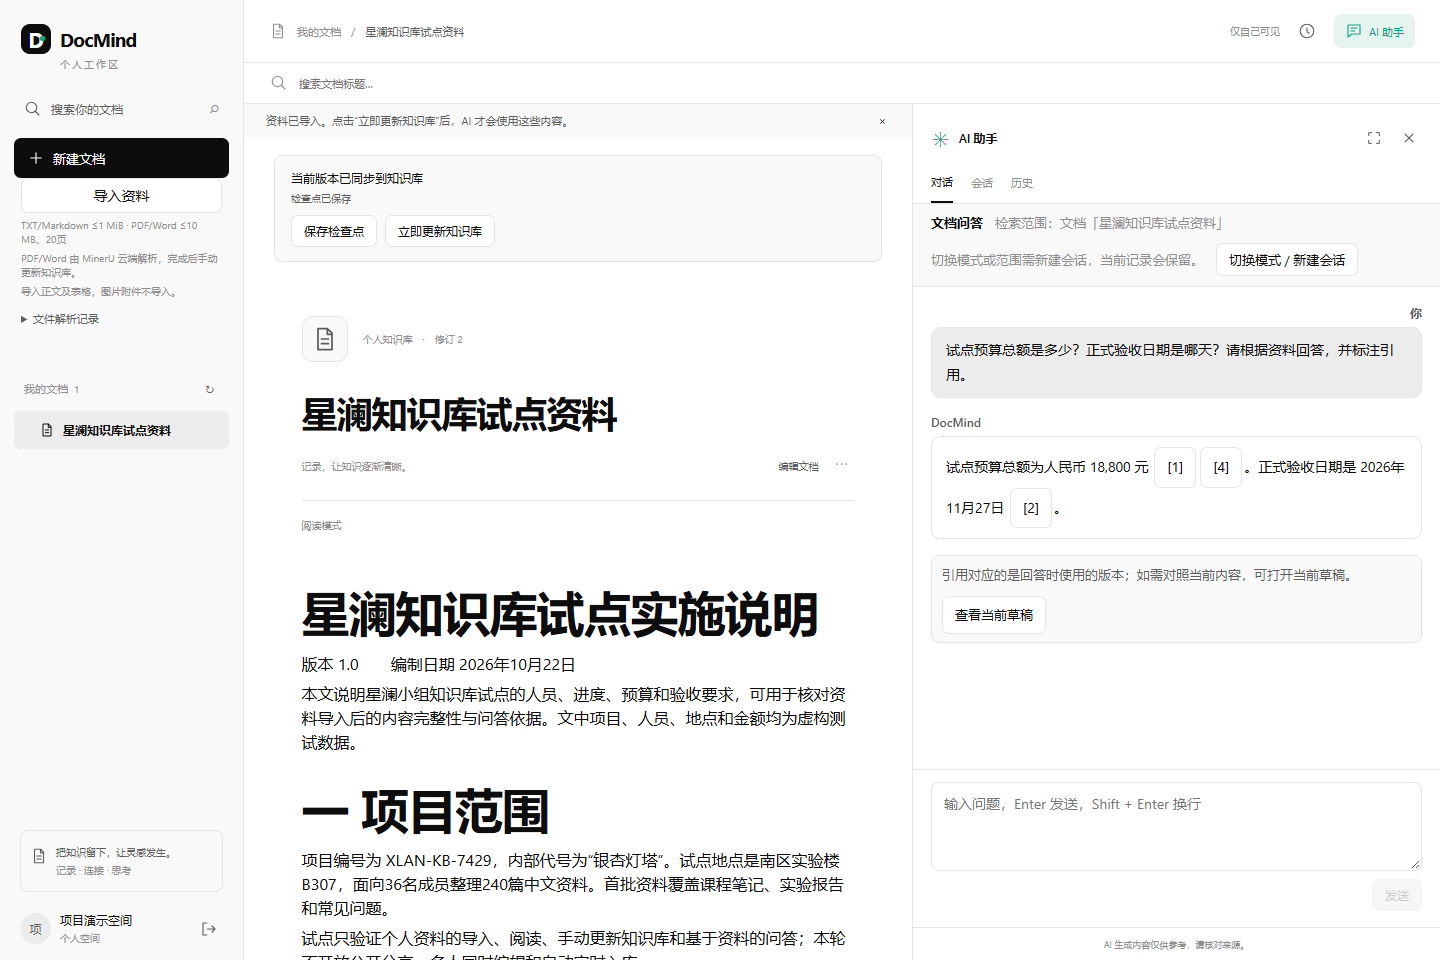Switch to the 会话 tab
Viewport: 1440px width, 960px height.
click(982, 183)
